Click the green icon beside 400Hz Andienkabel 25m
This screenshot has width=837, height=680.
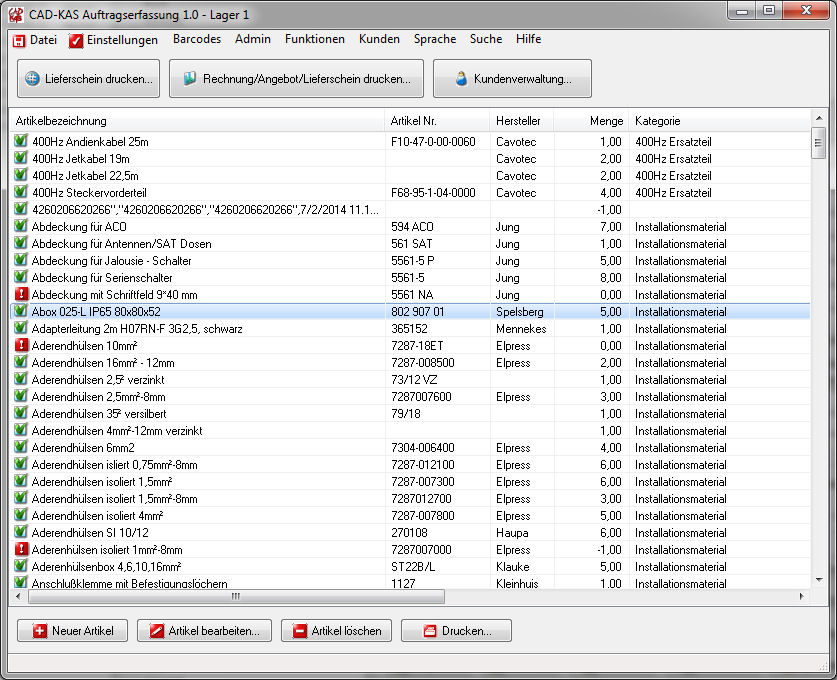tap(22, 141)
